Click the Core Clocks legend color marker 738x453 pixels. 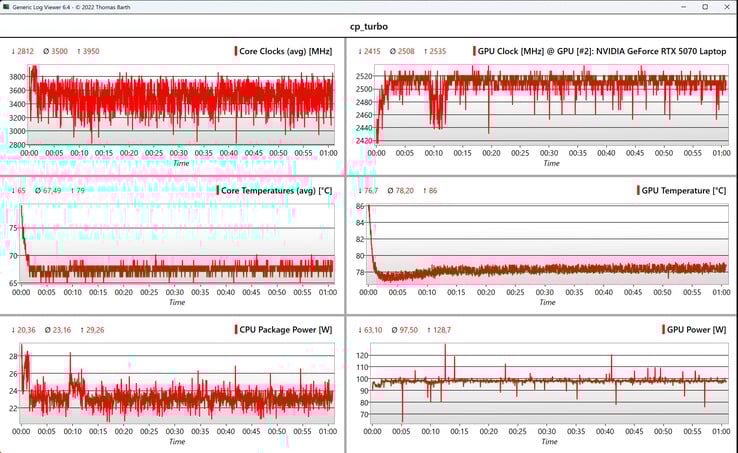click(x=236, y=51)
